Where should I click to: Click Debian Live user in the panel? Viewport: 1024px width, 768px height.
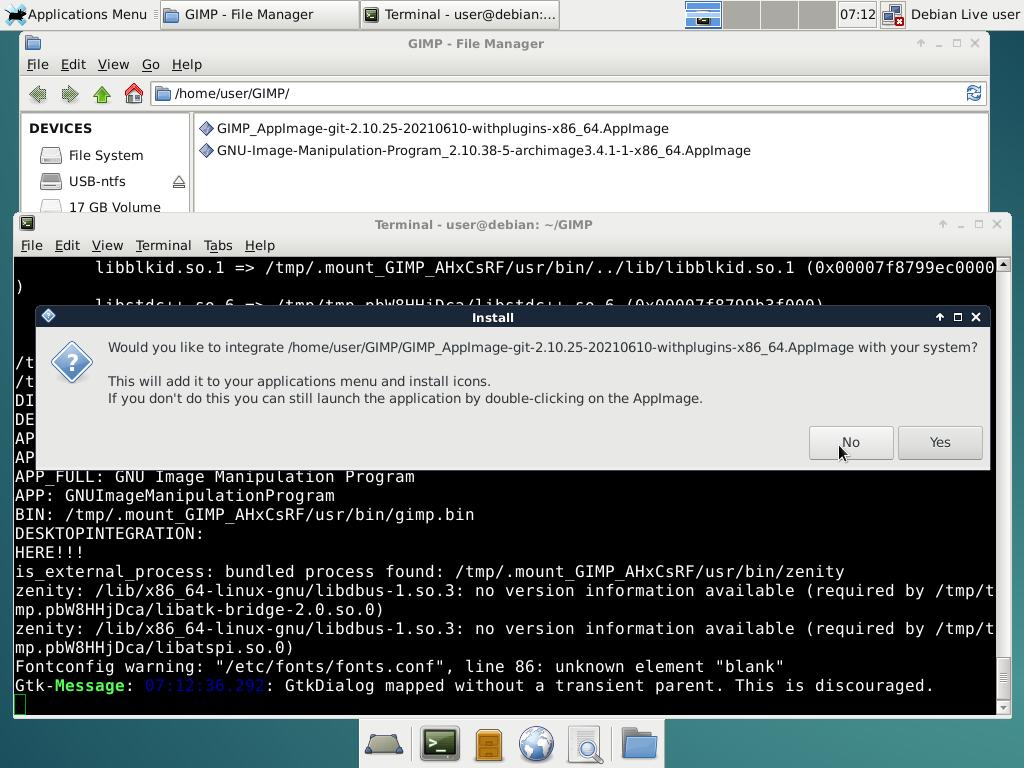[965, 14]
